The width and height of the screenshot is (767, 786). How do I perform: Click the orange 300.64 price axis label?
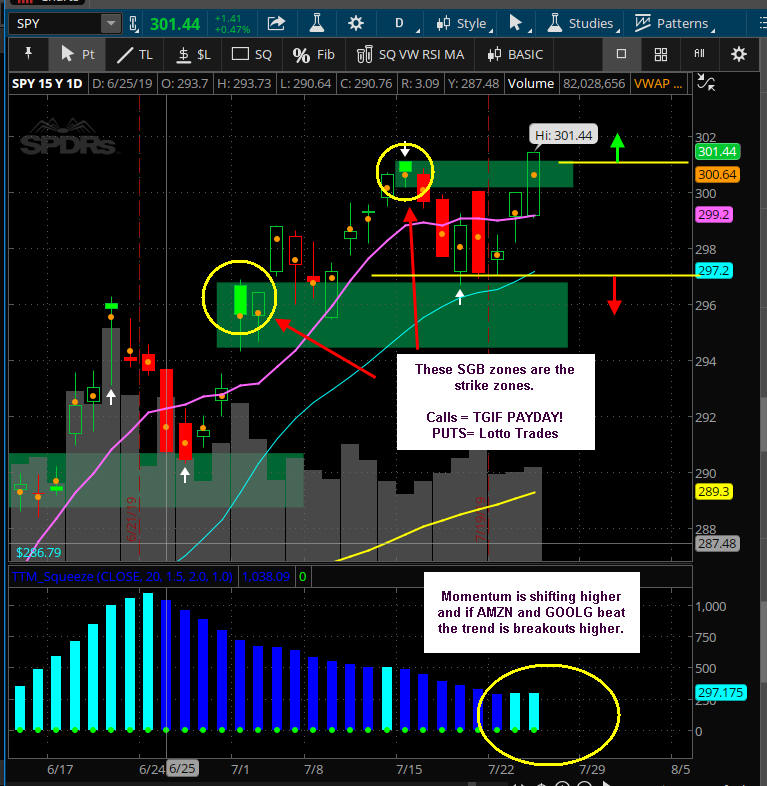pos(717,174)
